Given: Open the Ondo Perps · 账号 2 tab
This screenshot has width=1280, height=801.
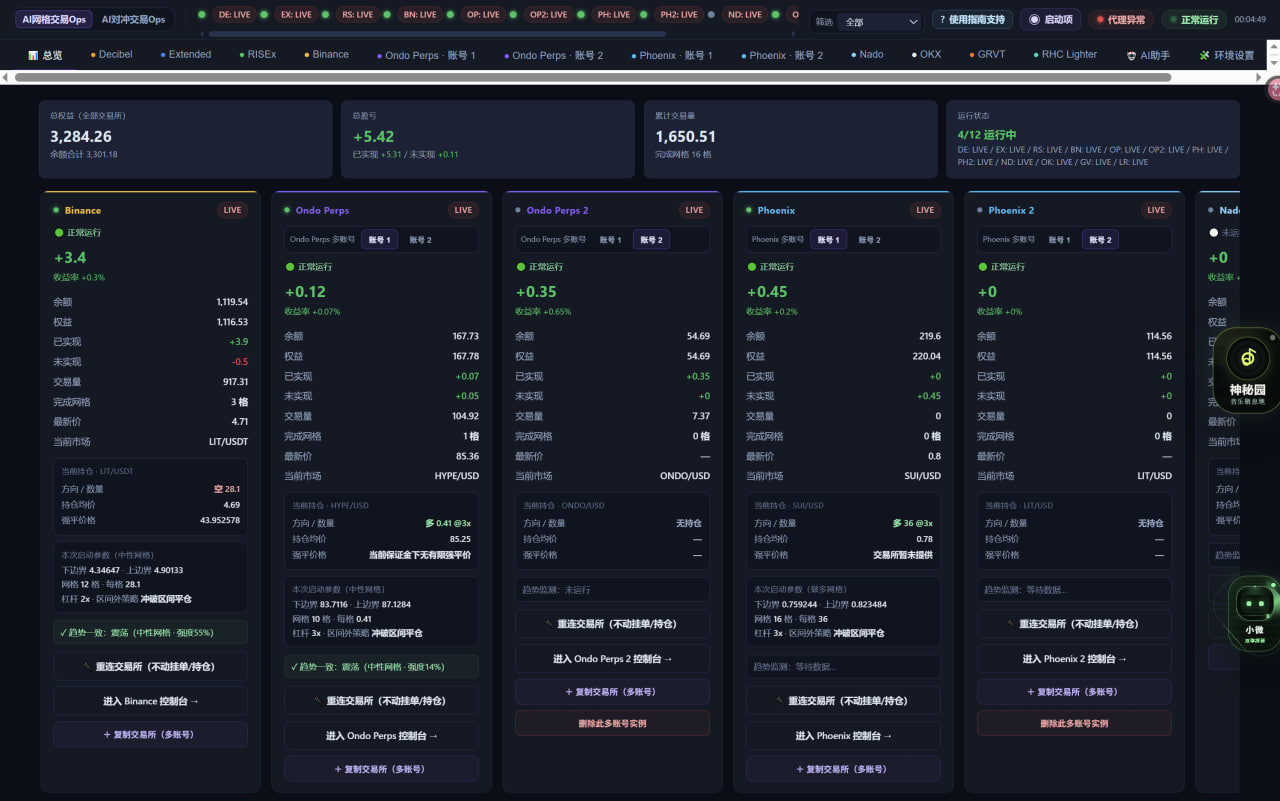Looking at the screenshot, I should [x=553, y=55].
